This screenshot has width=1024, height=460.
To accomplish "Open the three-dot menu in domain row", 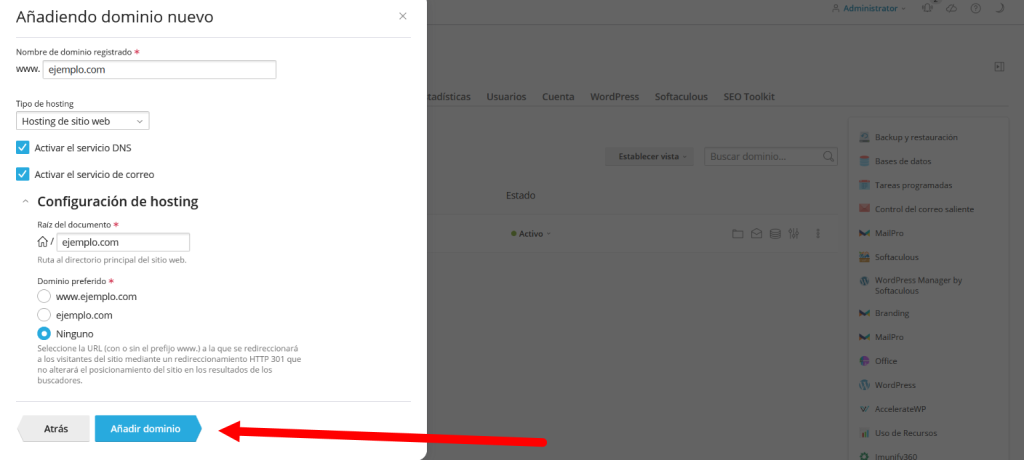I will (x=818, y=234).
